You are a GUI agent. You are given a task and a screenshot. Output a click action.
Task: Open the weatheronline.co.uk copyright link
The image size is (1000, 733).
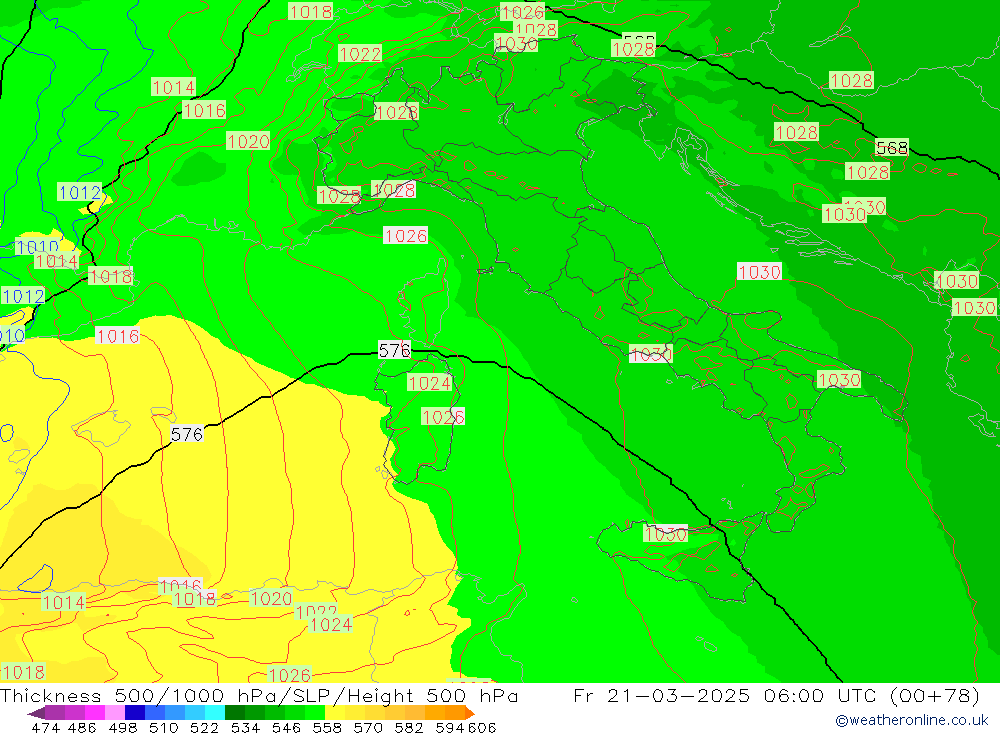[x=911, y=720]
